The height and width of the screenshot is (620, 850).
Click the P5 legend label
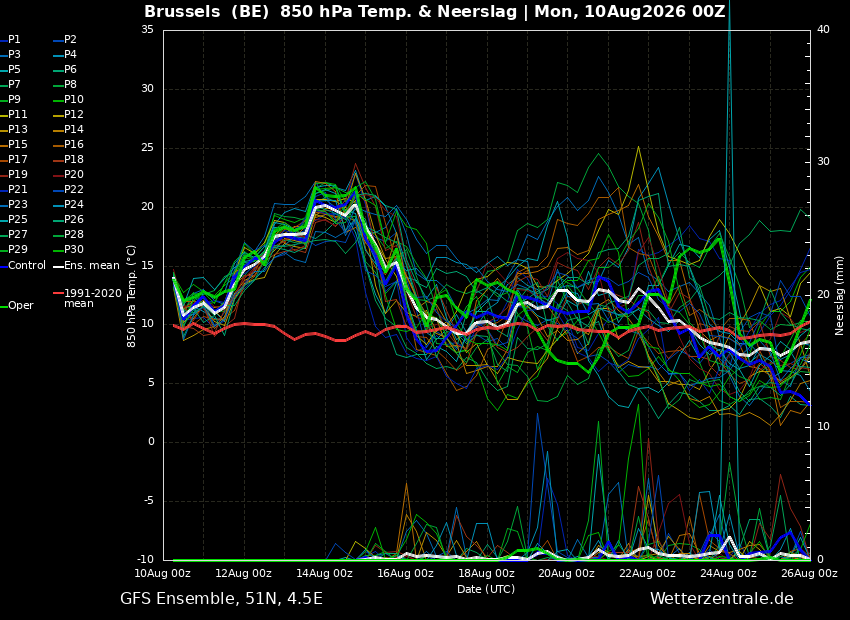(x=14, y=69)
